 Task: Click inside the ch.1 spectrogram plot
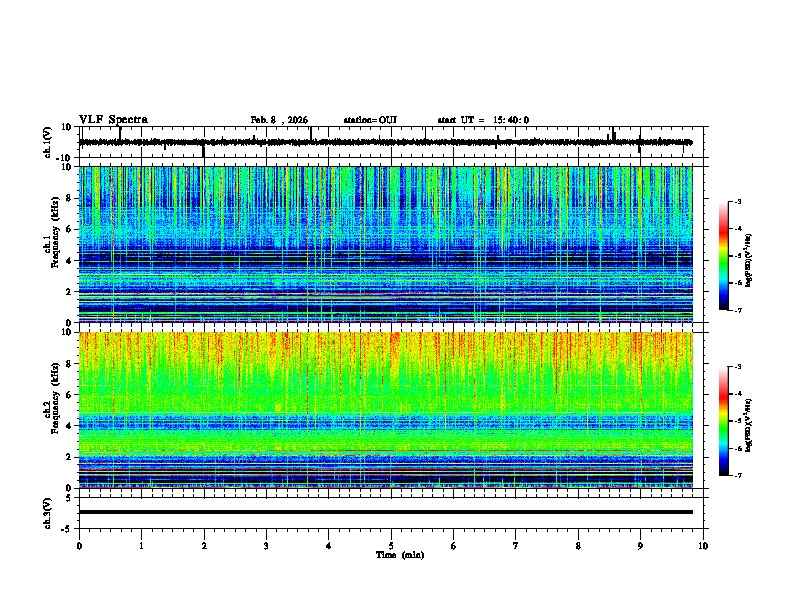(385, 244)
